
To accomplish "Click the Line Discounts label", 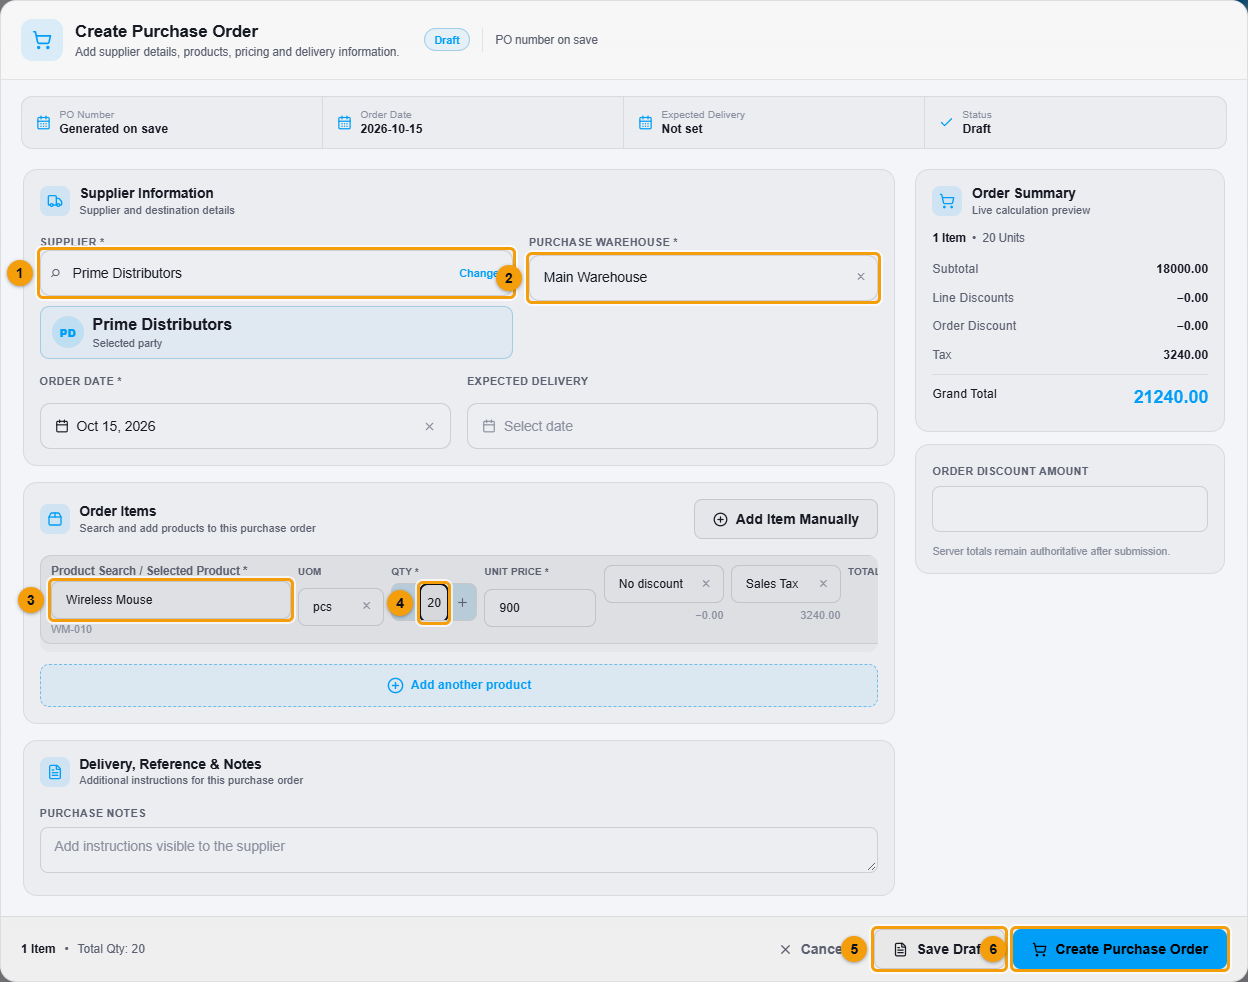I will [x=973, y=298].
